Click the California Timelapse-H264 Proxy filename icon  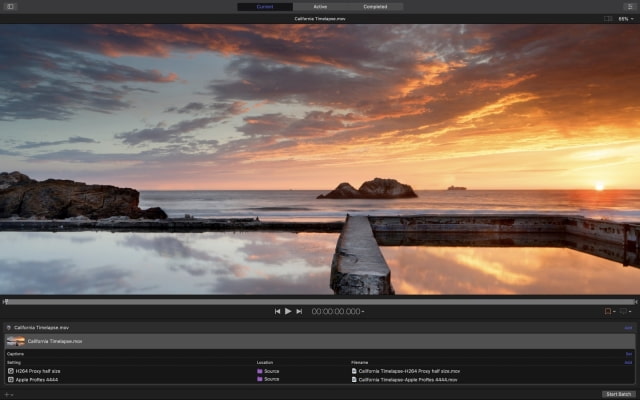(x=354, y=371)
